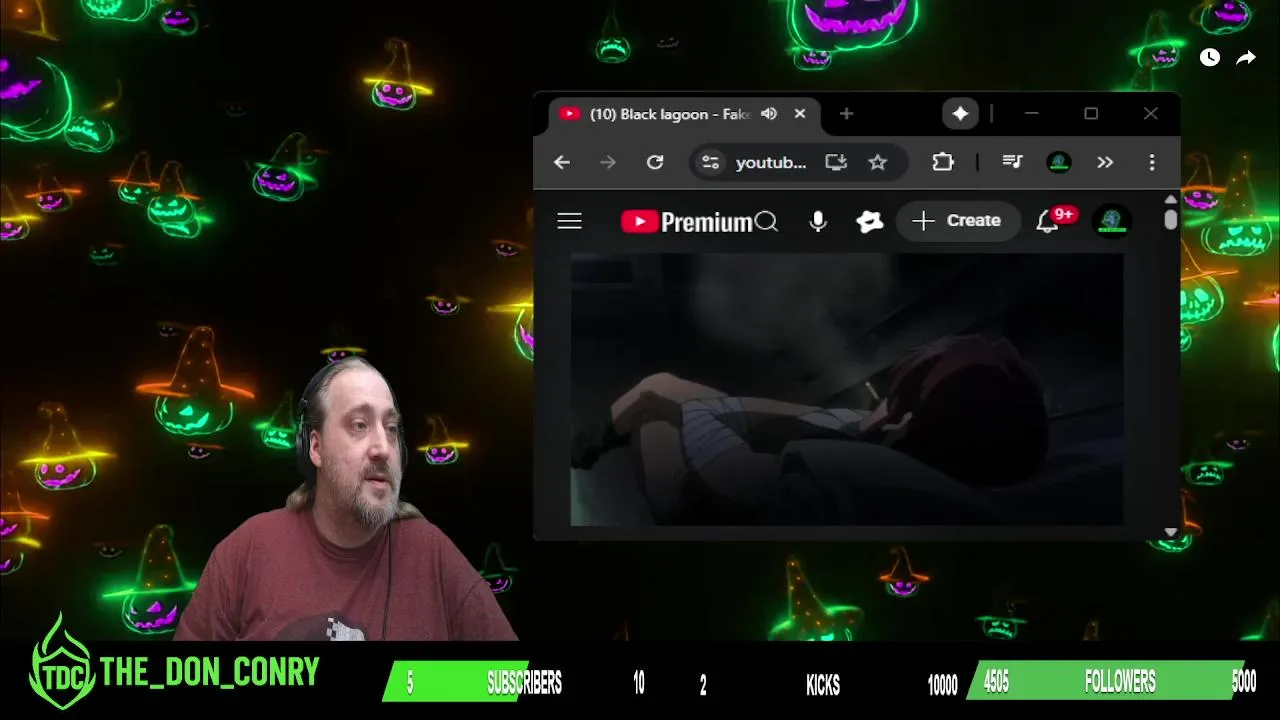Search with voice using microphone icon
This screenshot has height=720, width=1280.
pos(818,221)
